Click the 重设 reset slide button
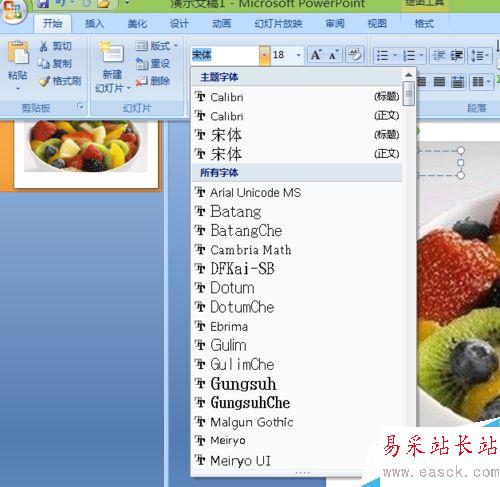Image resolution: width=500 pixels, height=487 pixels. tap(153, 63)
